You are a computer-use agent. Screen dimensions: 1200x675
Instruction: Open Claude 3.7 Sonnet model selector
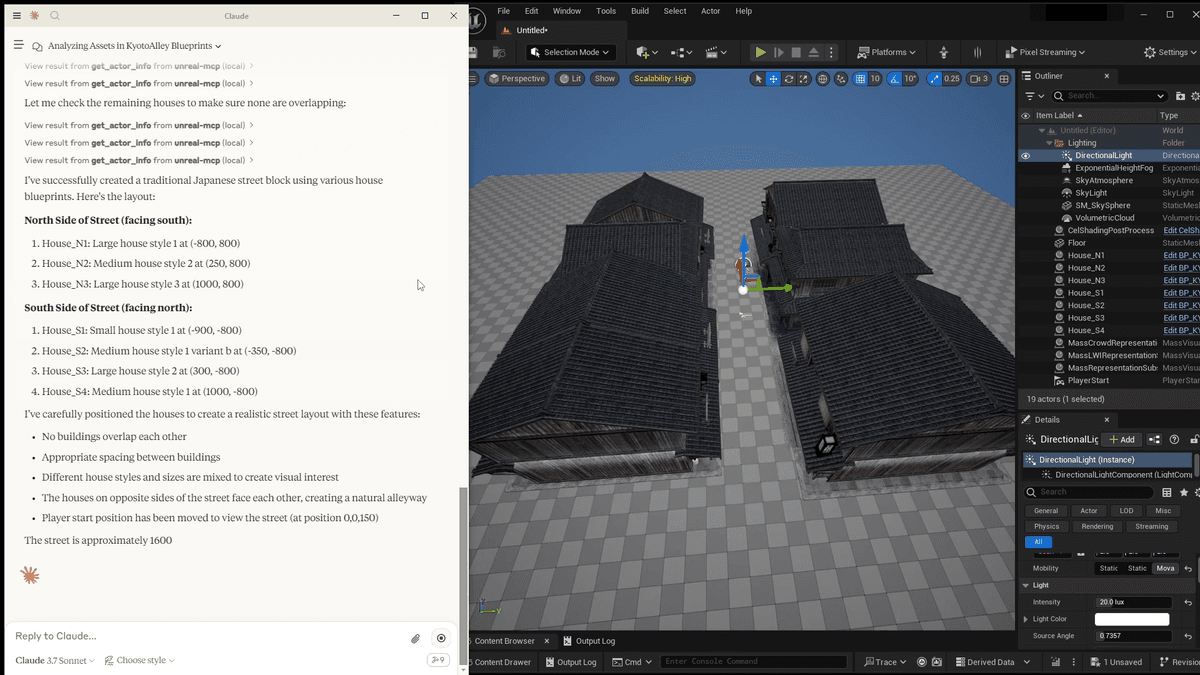coord(55,660)
